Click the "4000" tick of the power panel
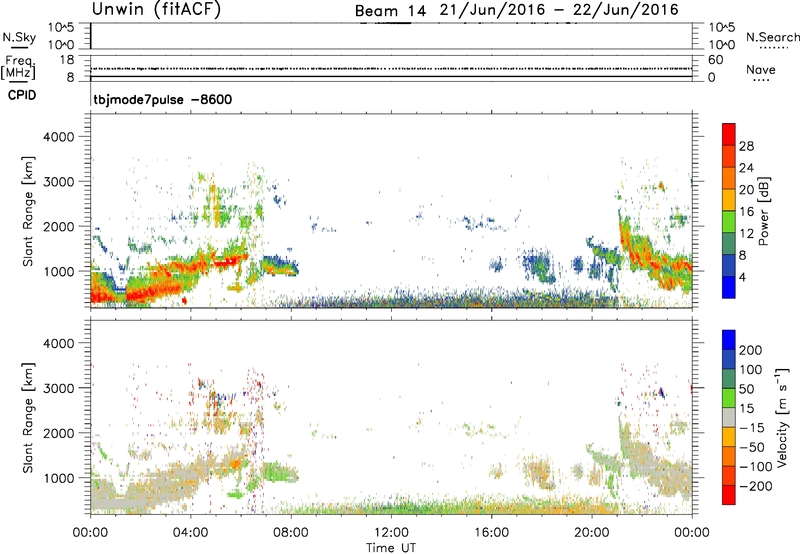Screen dimensions: 800x554 click(59, 137)
